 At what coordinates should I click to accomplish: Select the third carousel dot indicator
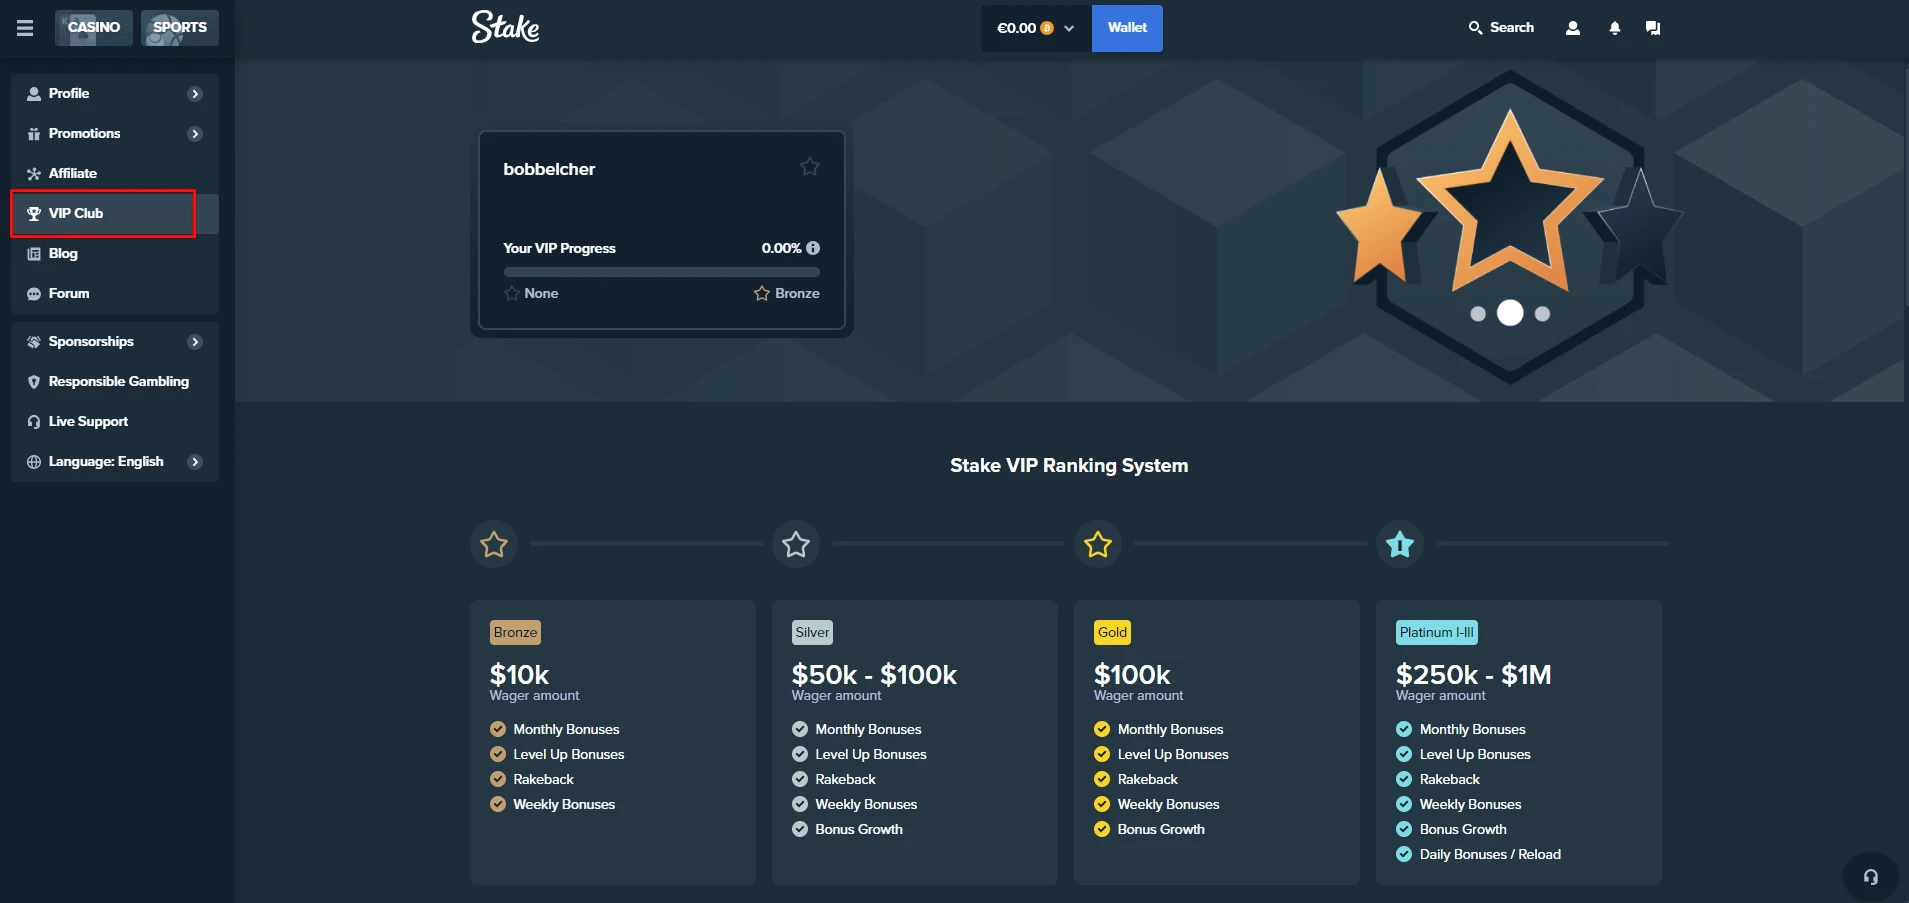point(1542,314)
